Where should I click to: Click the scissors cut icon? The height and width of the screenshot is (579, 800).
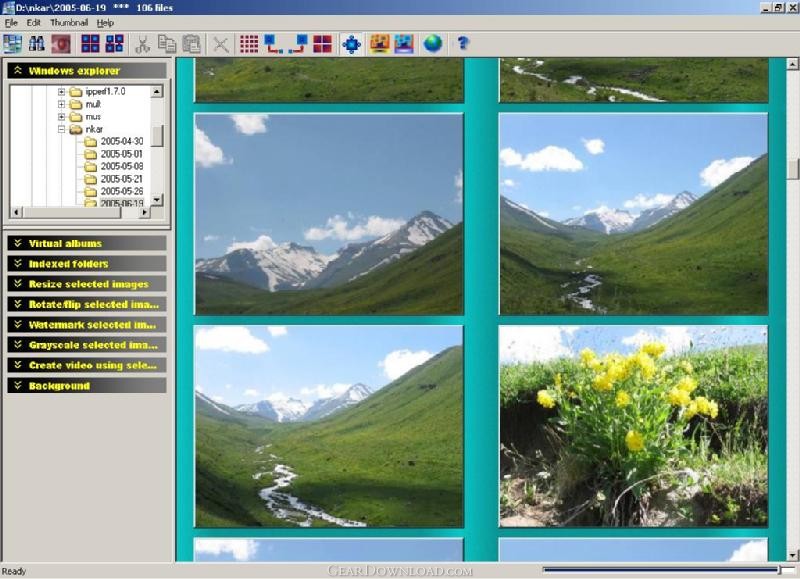click(142, 44)
